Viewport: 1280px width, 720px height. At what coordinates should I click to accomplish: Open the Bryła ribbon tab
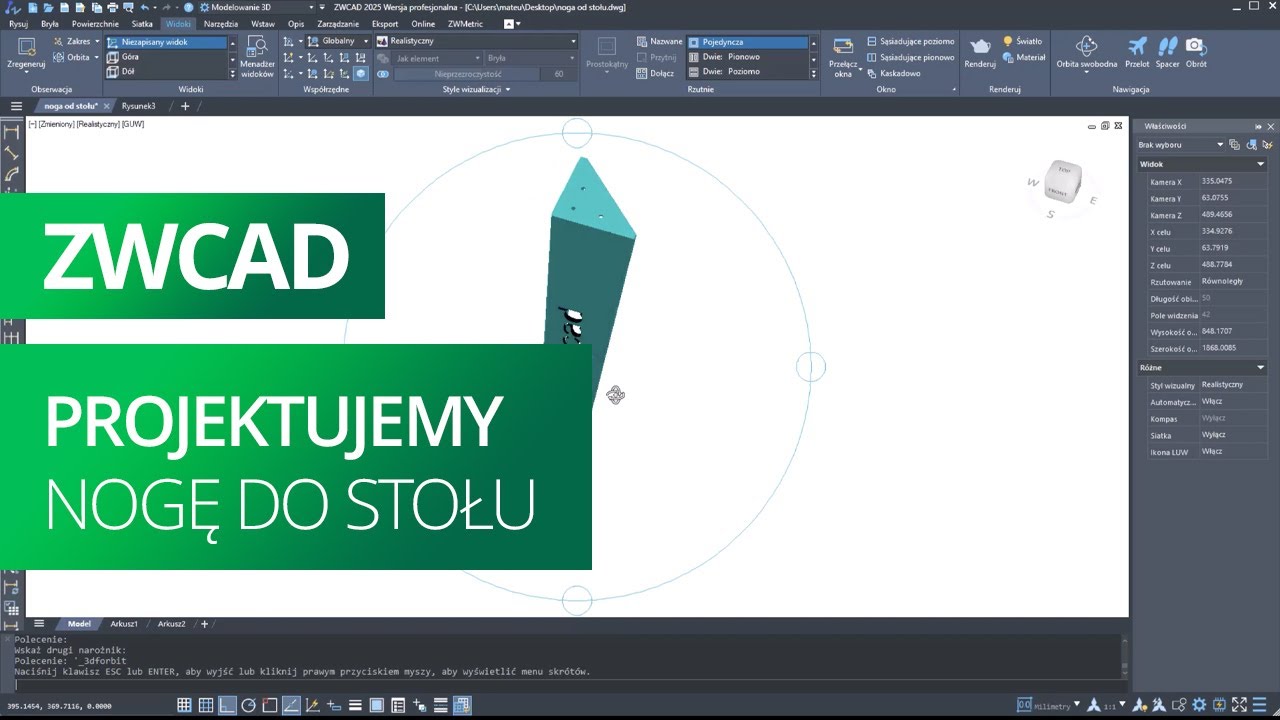pyautogui.click(x=49, y=23)
